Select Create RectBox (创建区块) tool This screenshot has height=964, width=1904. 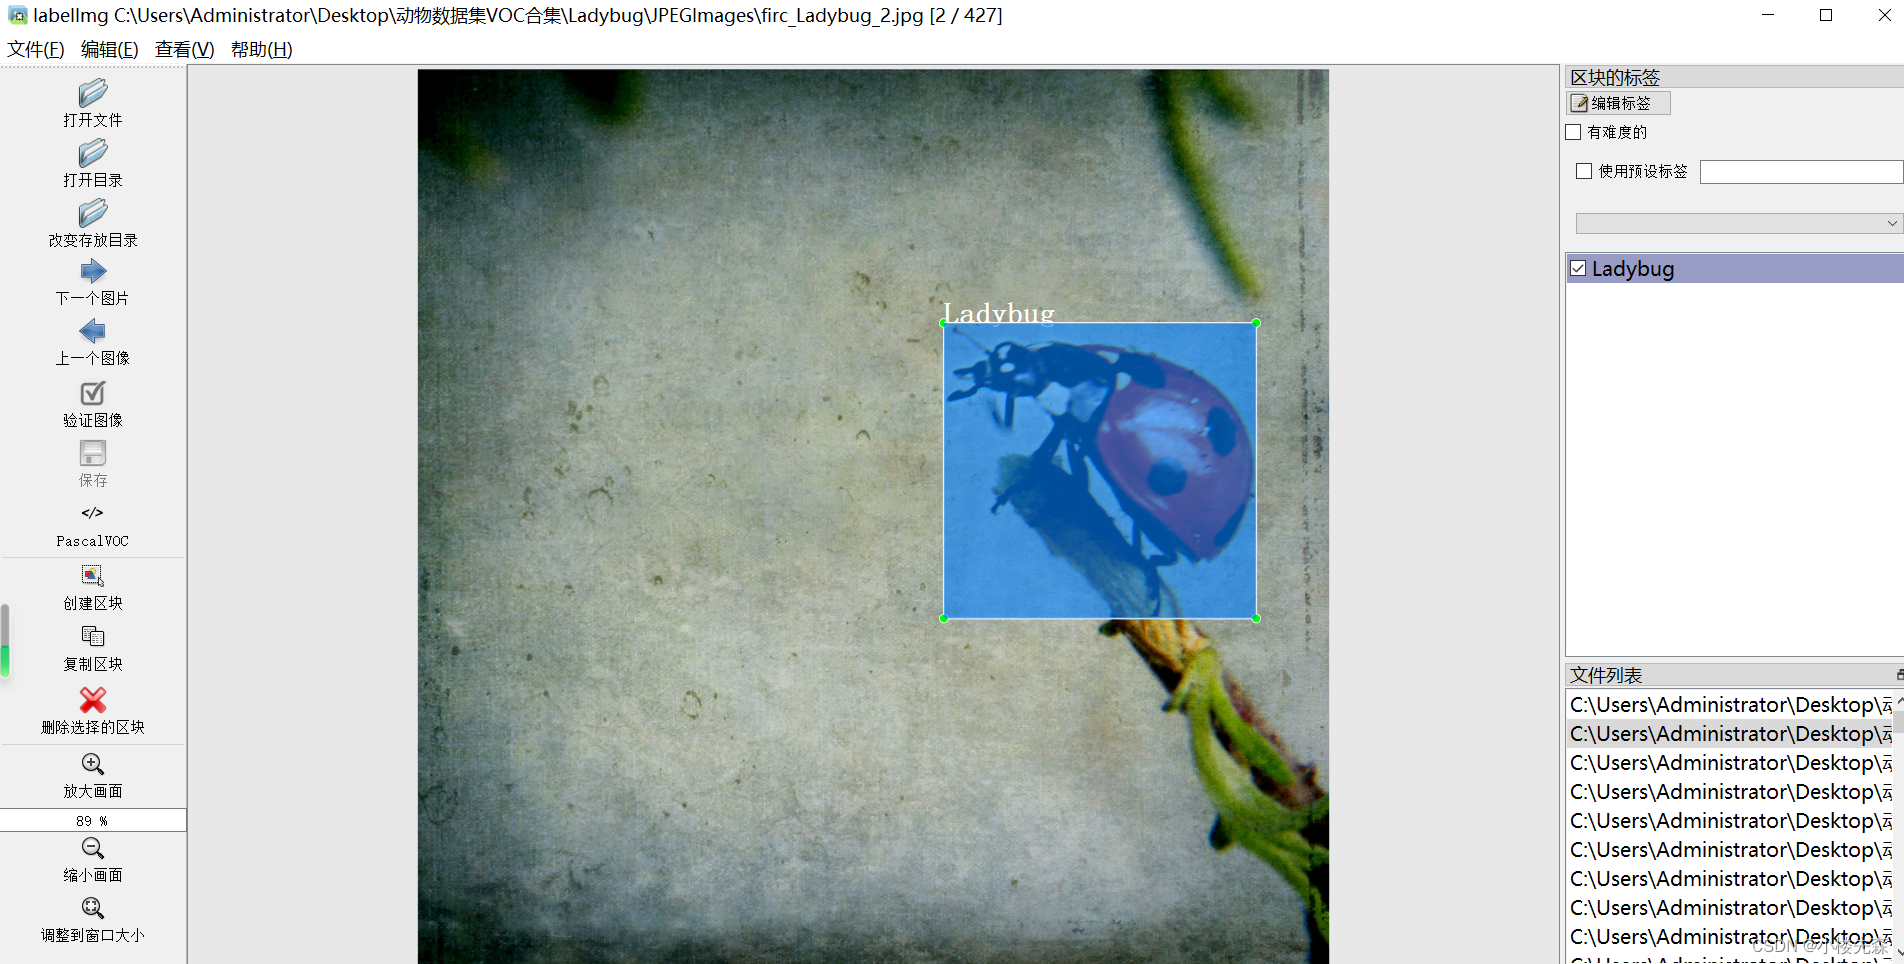(93, 576)
